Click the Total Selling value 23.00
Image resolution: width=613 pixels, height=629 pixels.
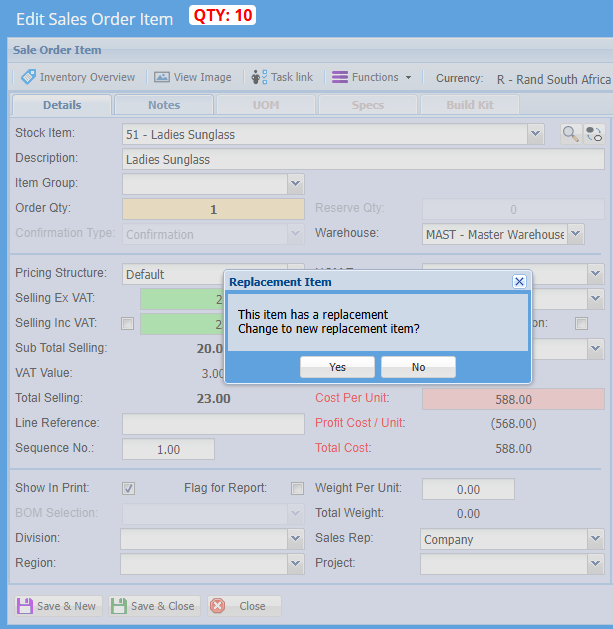[213, 398]
